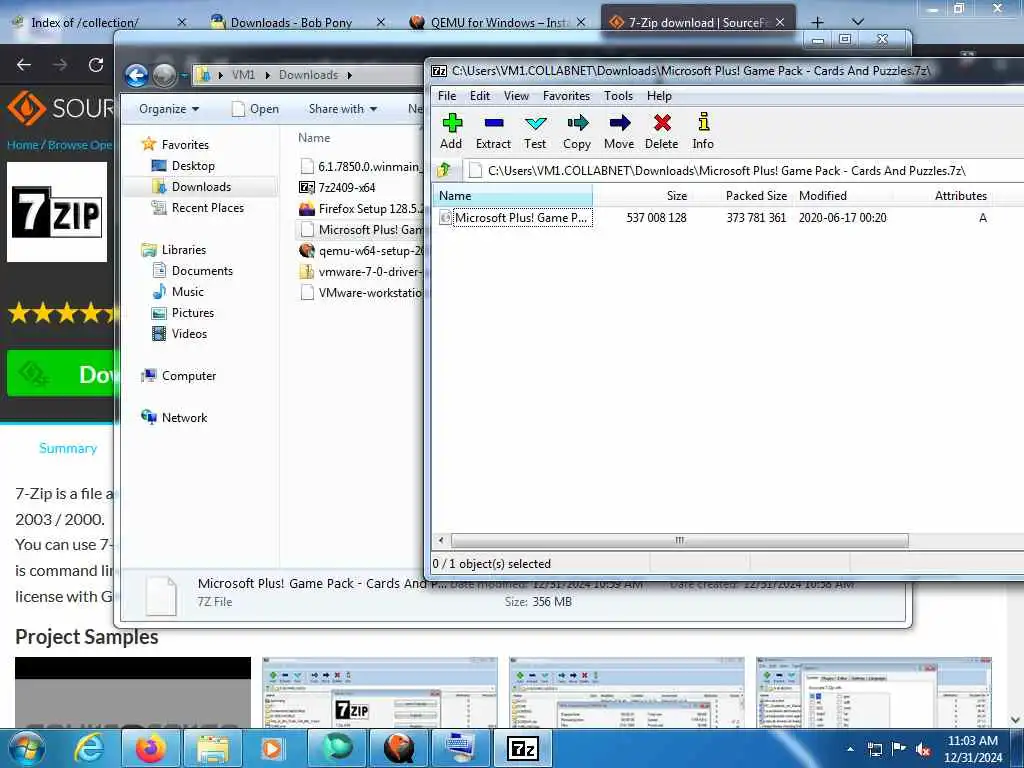Sort 7-Zip list by Attributes column
1024x768 pixels.
click(942, 196)
